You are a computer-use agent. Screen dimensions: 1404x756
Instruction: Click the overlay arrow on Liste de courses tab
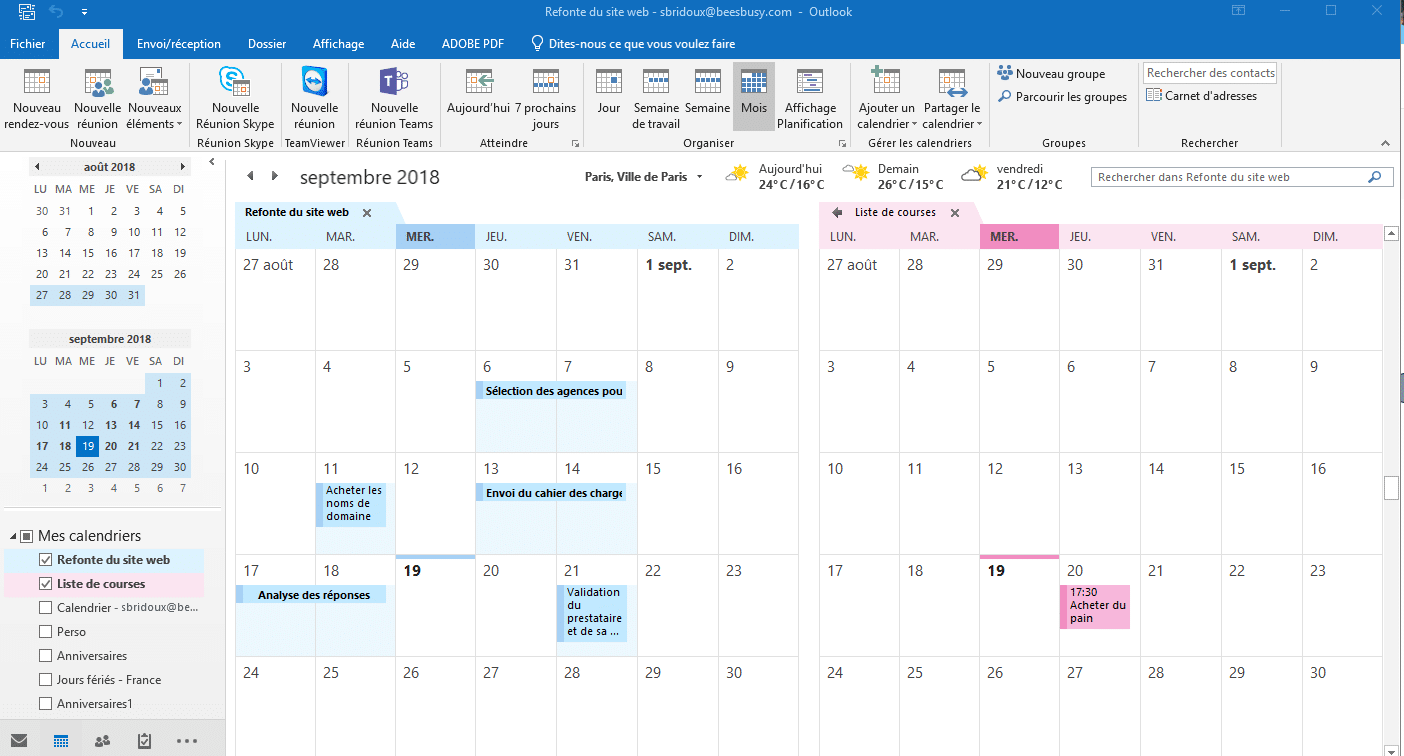[x=837, y=213]
